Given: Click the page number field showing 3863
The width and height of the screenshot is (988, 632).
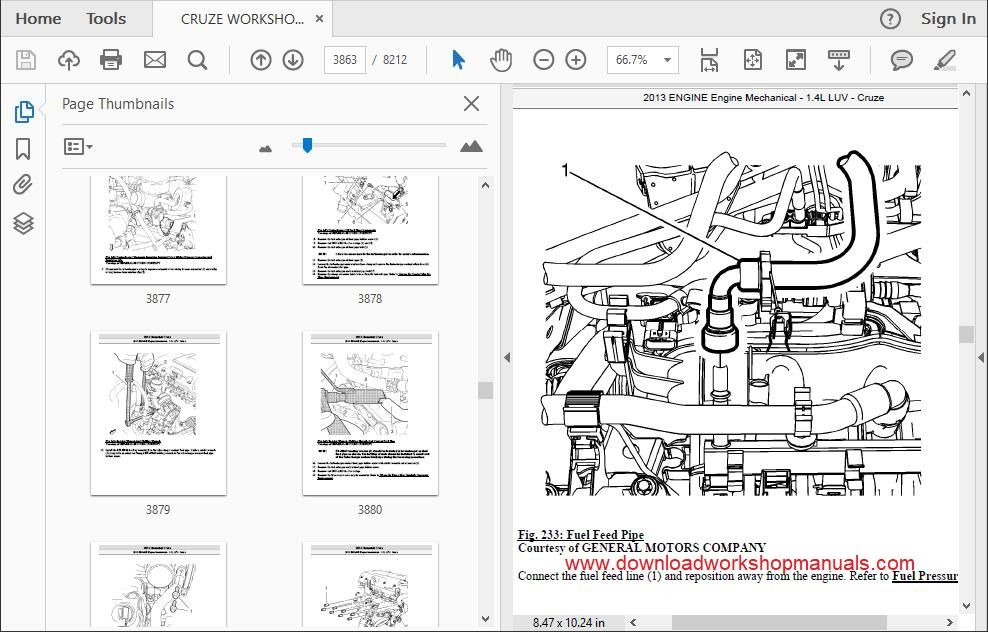Looking at the screenshot, I should [x=345, y=60].
